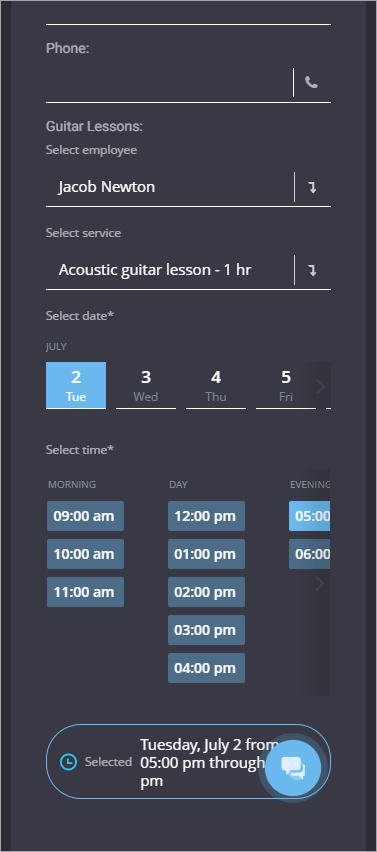Focus the Phone input field
The height and width of the screenshot is (852, 377).
click(169, 83)
